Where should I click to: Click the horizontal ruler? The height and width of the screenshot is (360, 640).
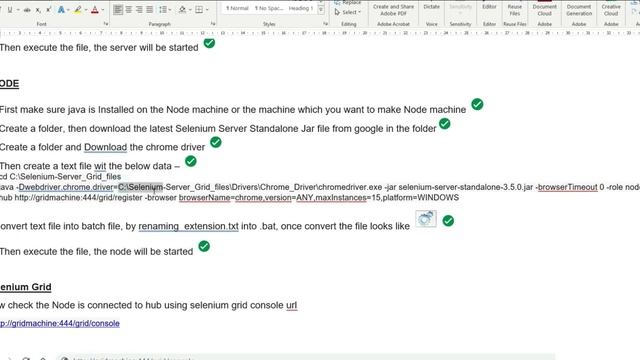(320, 33)
